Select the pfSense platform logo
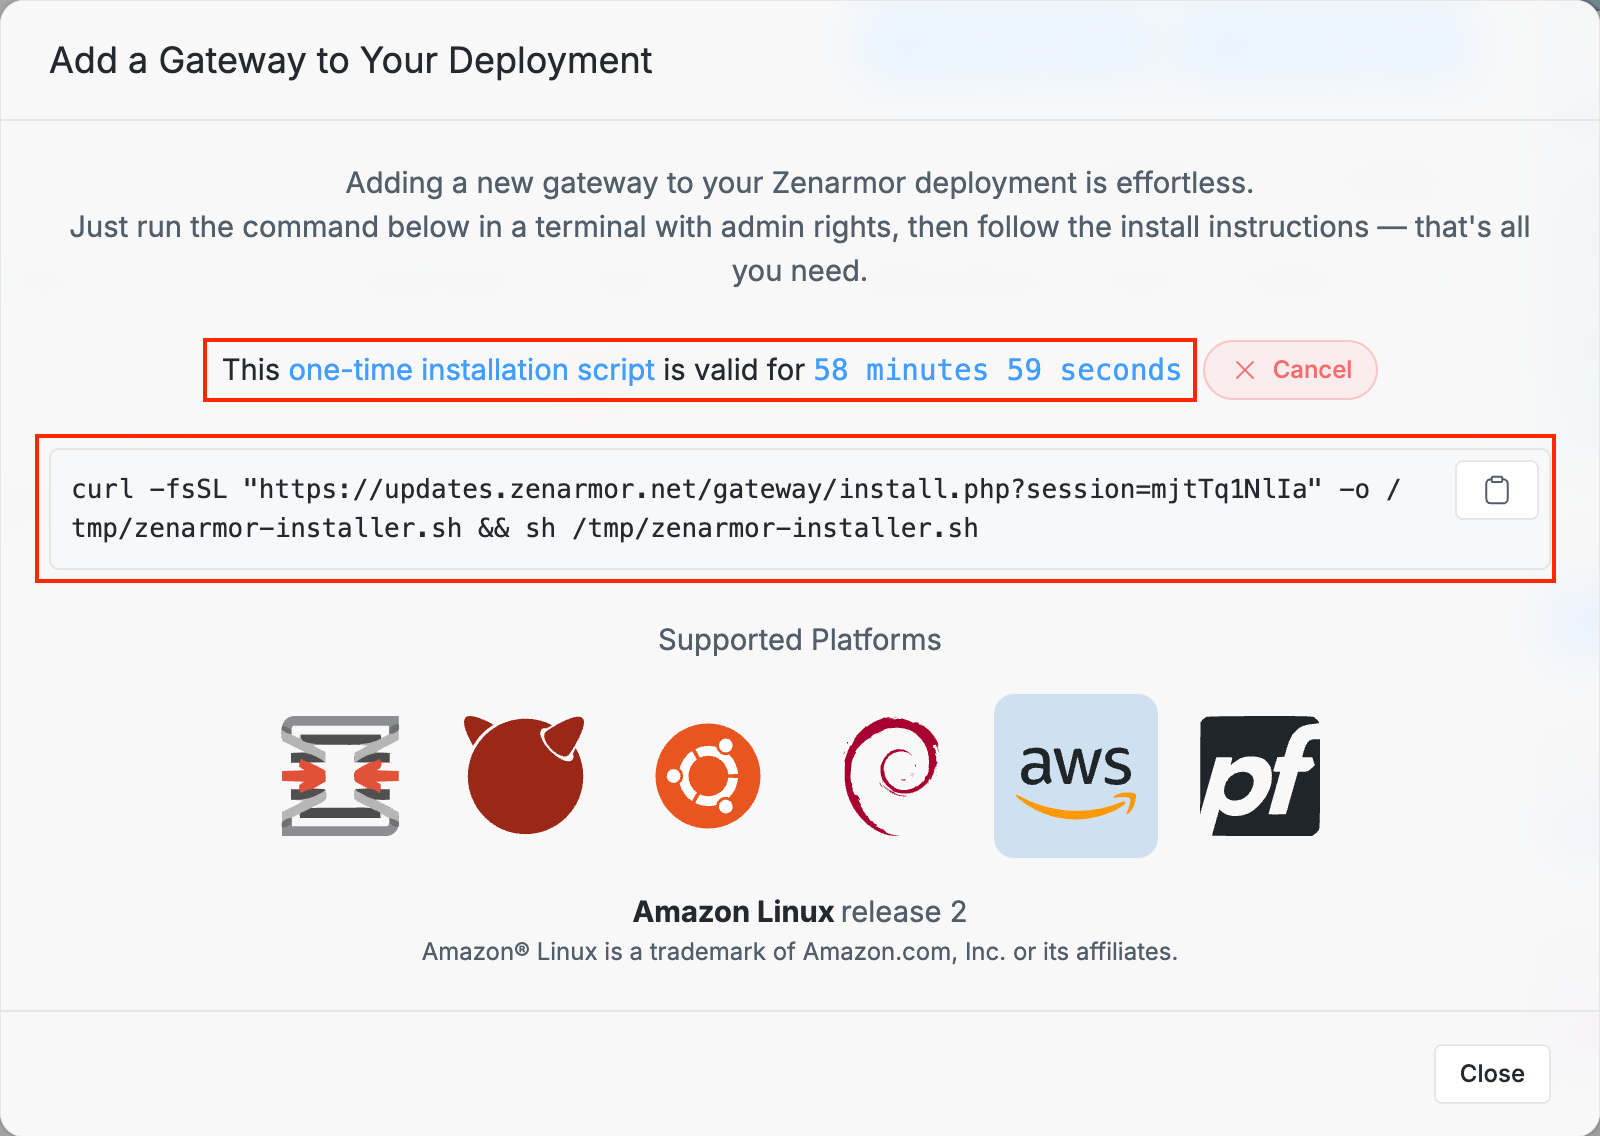The width and height of the screenshot is (1600, 1136). 1260,776
